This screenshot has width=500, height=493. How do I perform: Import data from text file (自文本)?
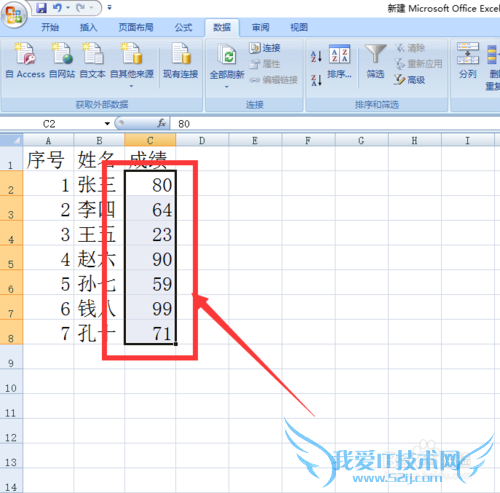[x=93, y=60]
